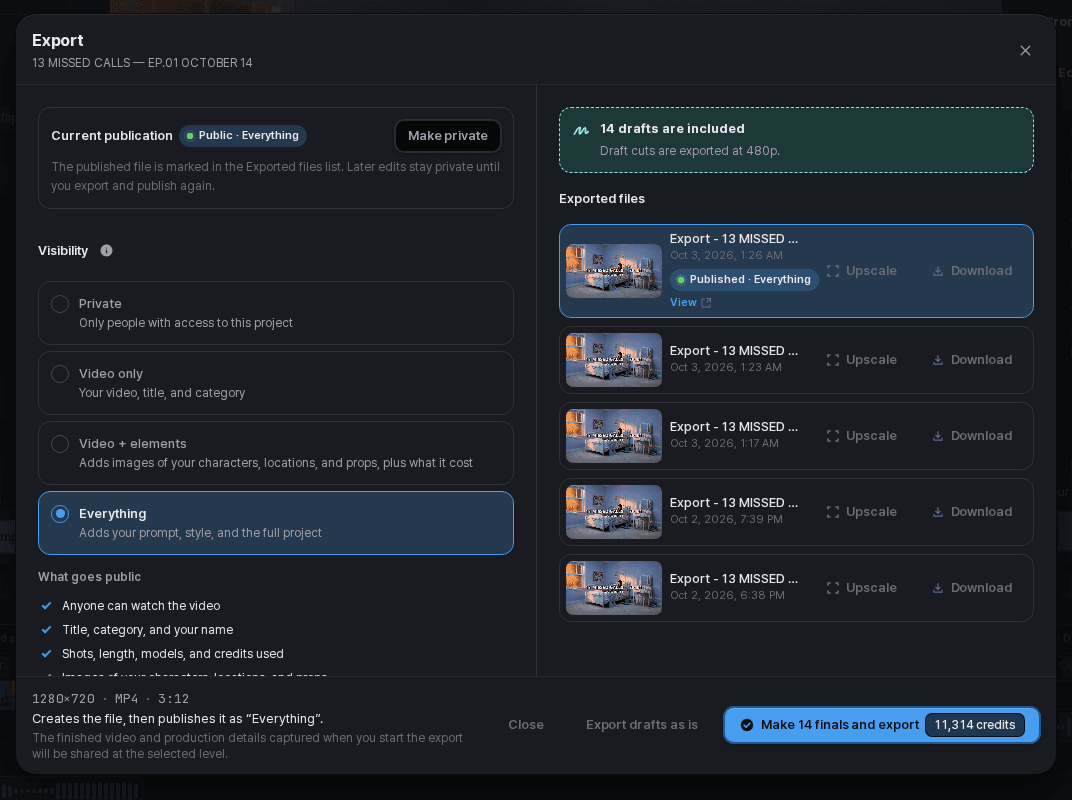Download the Oct 2 6:38 PM export
This screenshot has width=1072, height=800.
[x=972, y=587]
